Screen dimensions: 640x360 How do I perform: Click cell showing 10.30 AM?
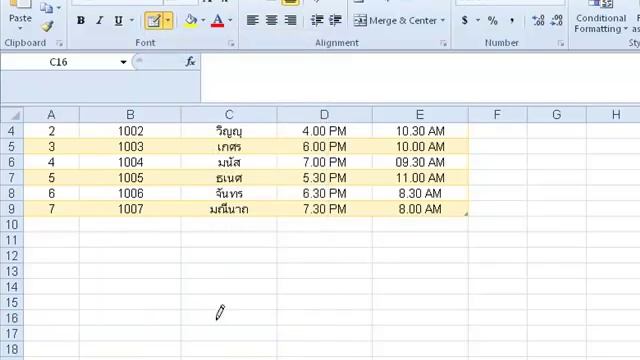420,131
